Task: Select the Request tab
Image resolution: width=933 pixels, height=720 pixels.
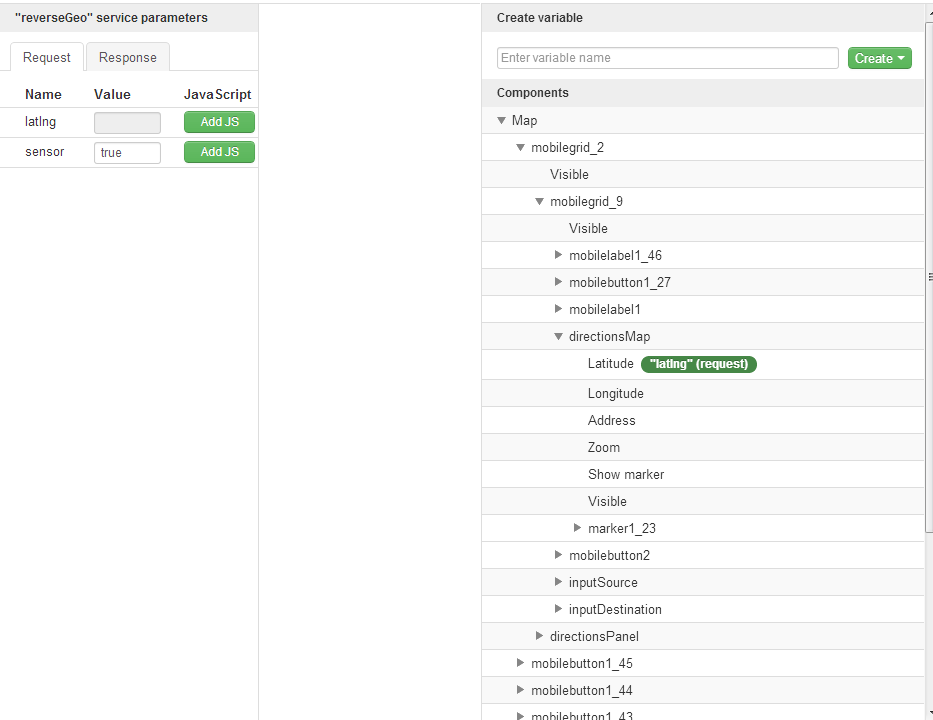Action: (x=47, y=57)
